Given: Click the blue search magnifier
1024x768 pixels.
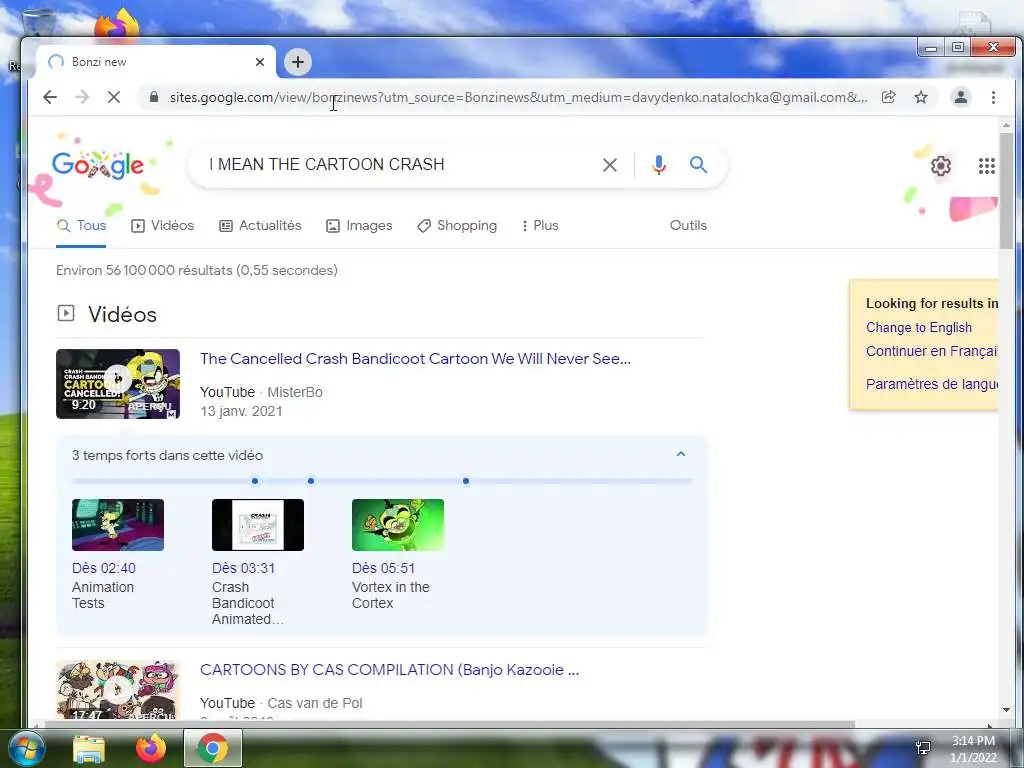Looking at the screenshot, I should 698,165.
